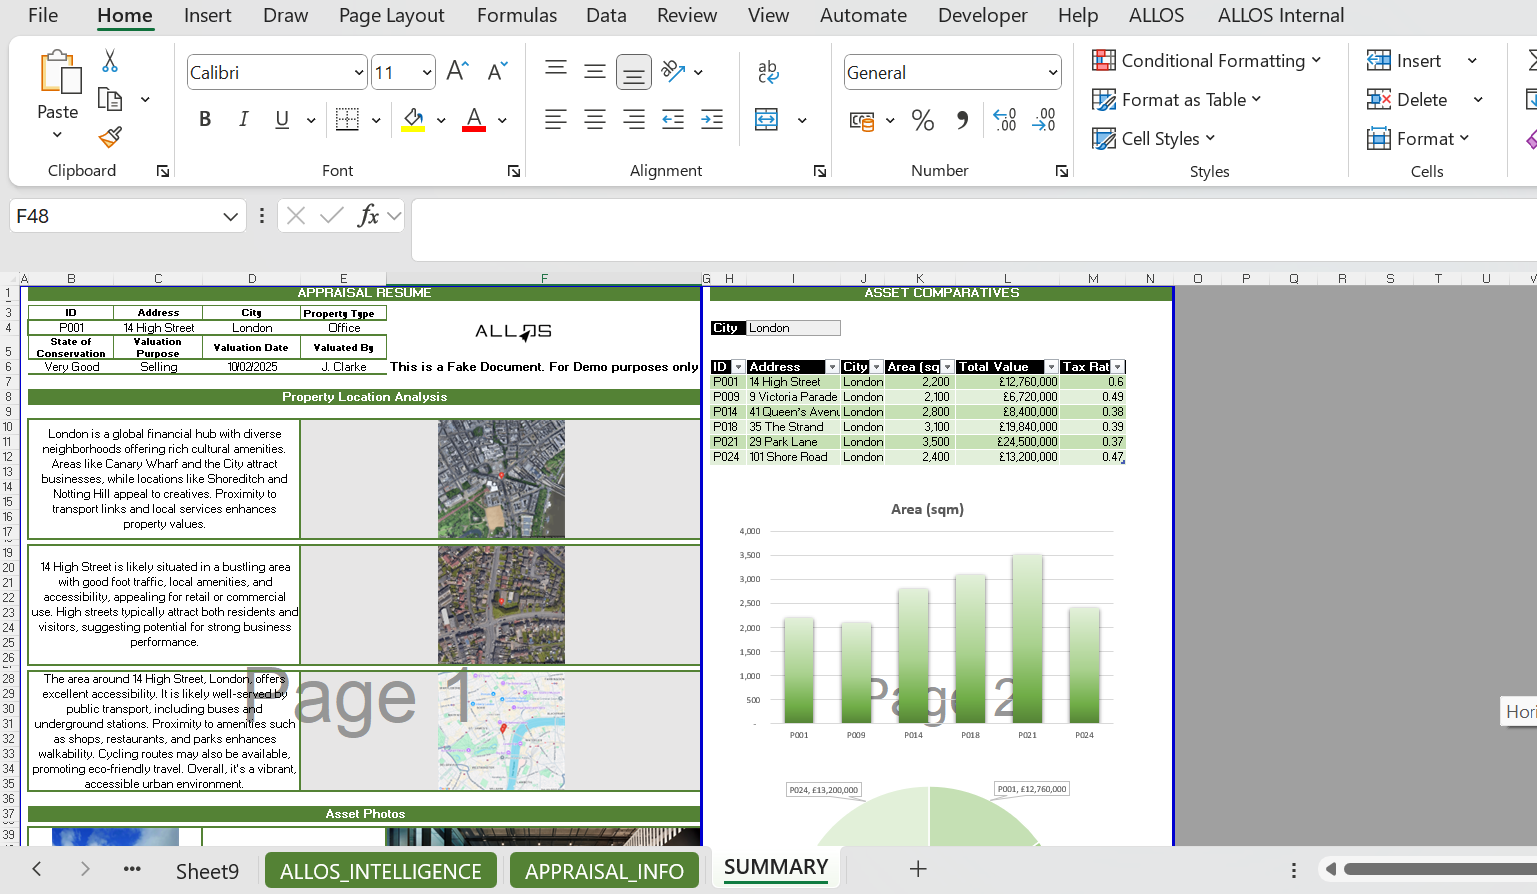The height and width of the screenshot is (894, 1537).
Task: Click the Insert Function fx icon
Action: pyautogui.click(x=368, y=216)
